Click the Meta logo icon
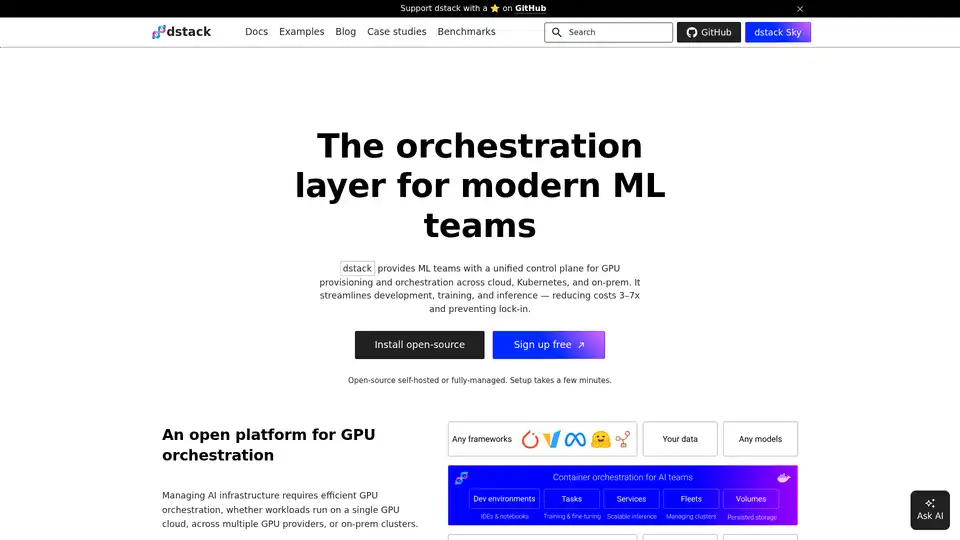 point(574,439)
